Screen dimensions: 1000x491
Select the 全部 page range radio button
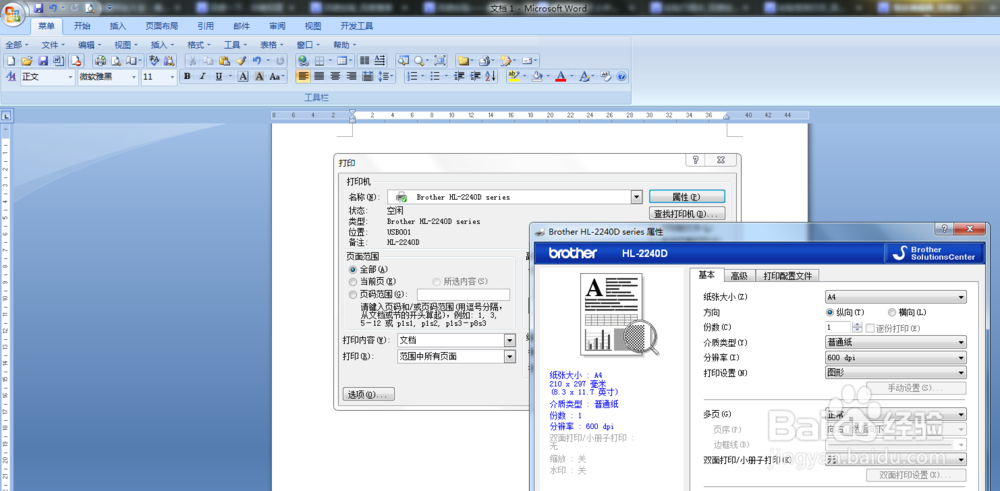coord(353,270)
